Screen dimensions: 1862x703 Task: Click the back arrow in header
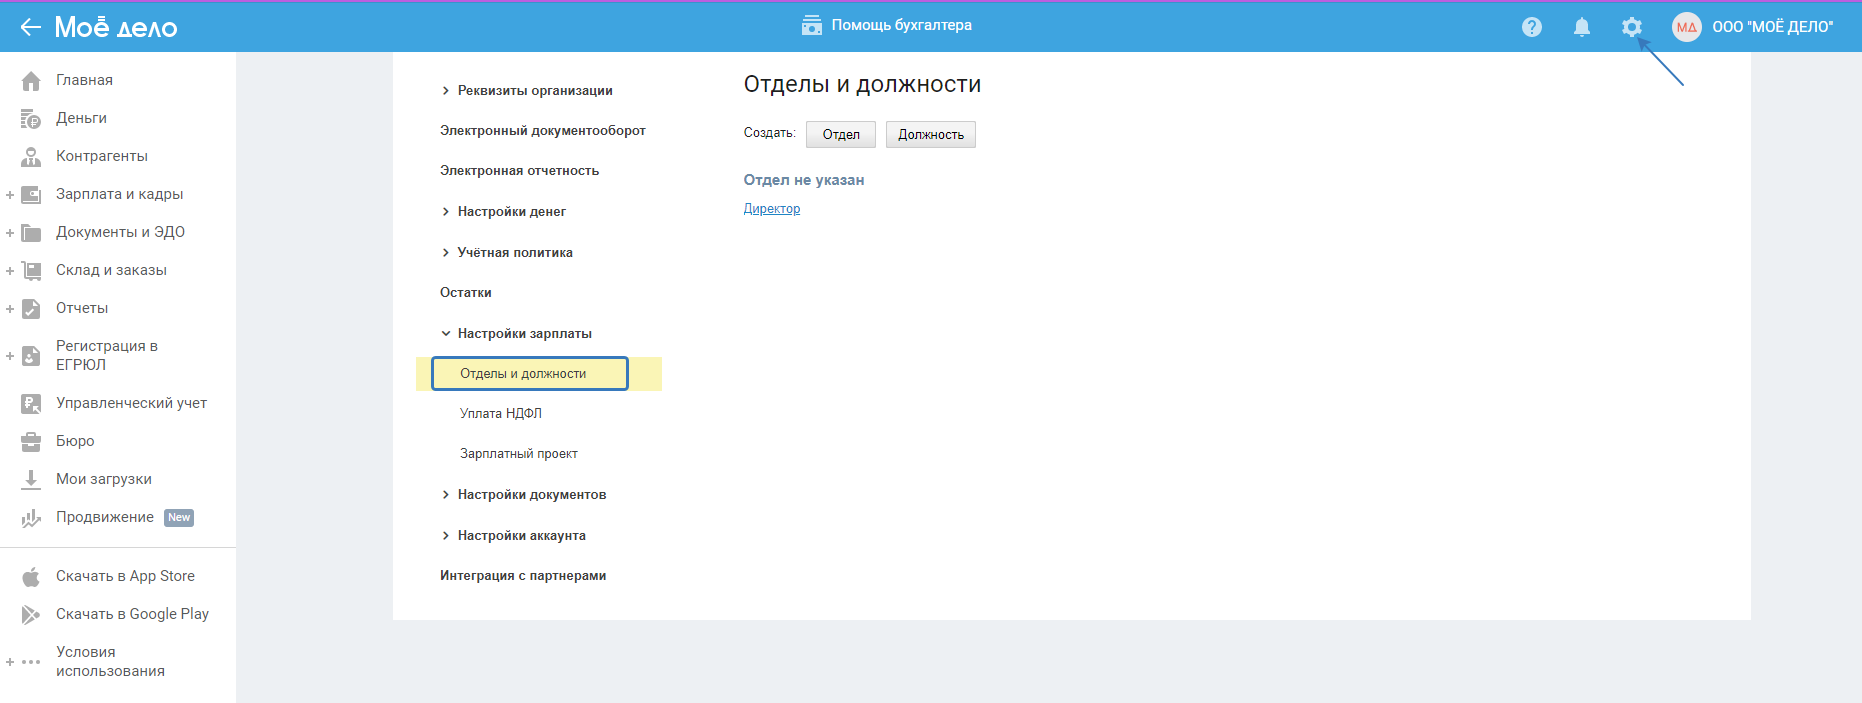[31, 27]
